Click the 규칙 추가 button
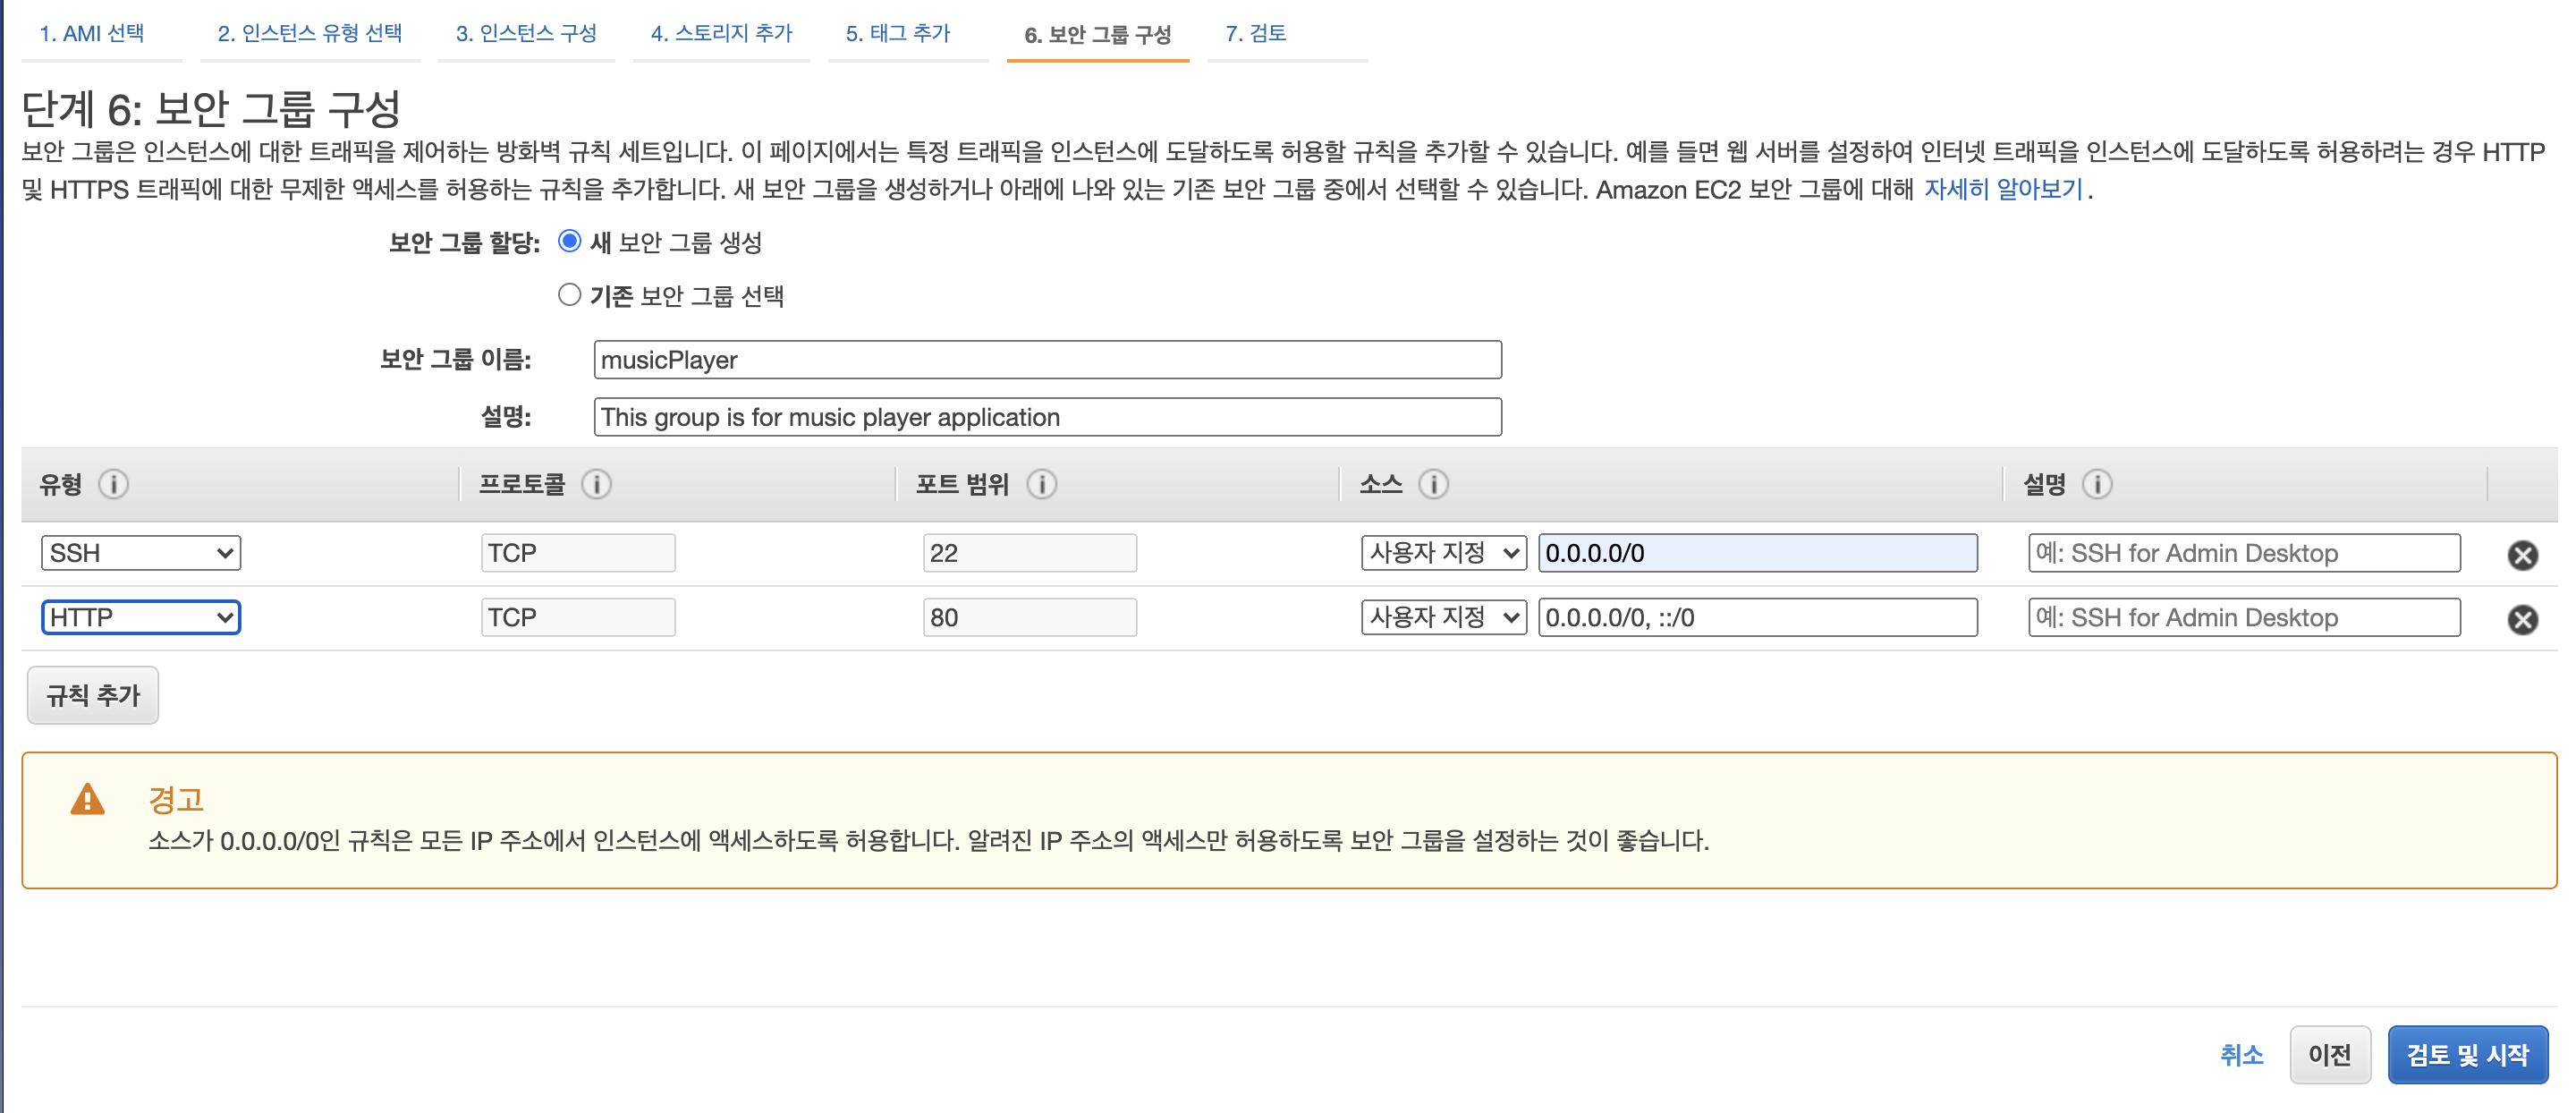Screen dimensions: 2576x1113 tap(93, 695)
